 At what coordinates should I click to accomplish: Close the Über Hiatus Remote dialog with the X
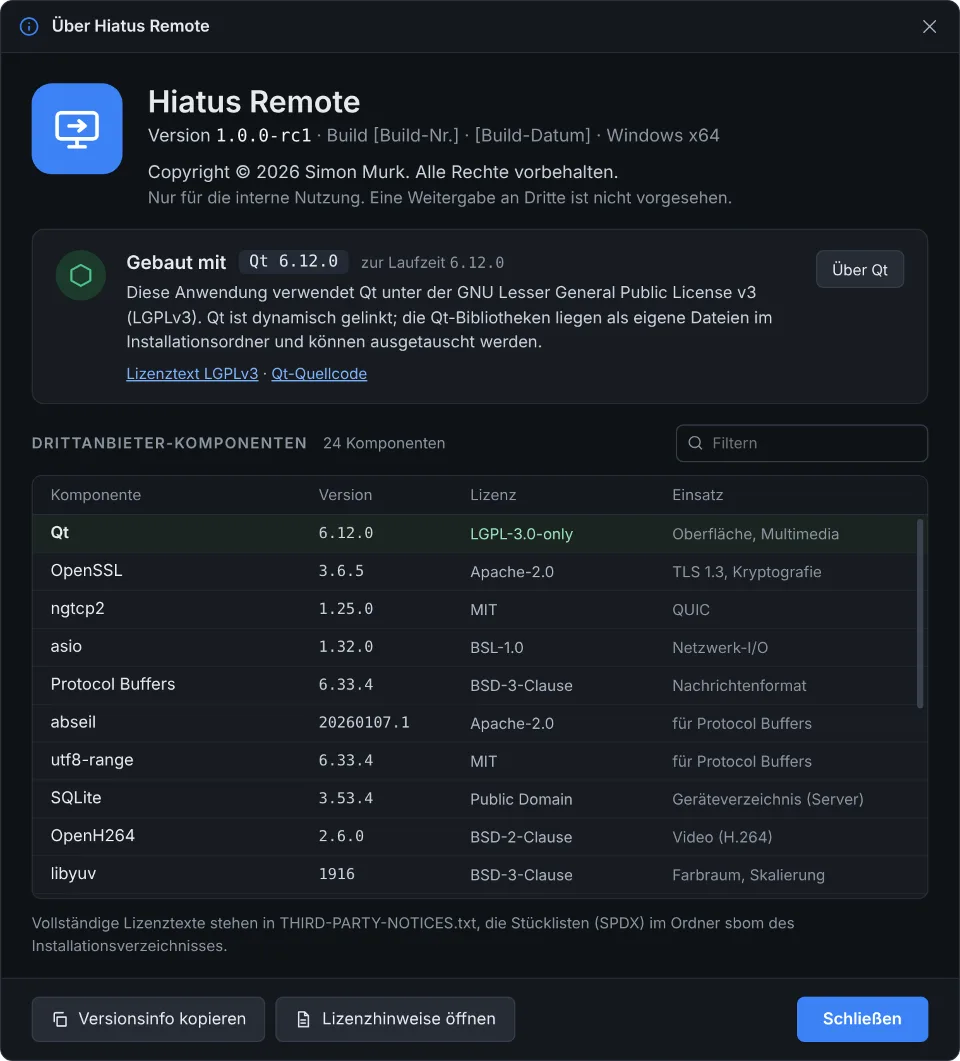930,26
